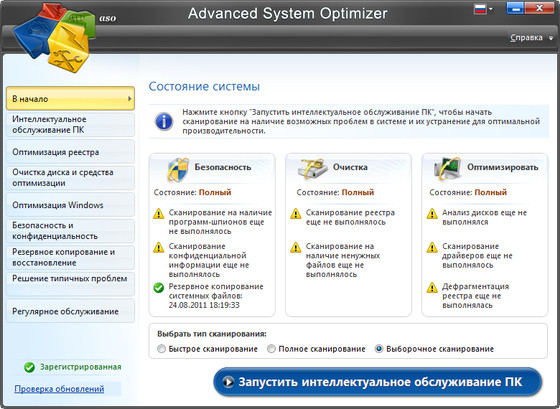Select В начало in sidebar
This screenshot has width=560, height=409.
[70, 99]
